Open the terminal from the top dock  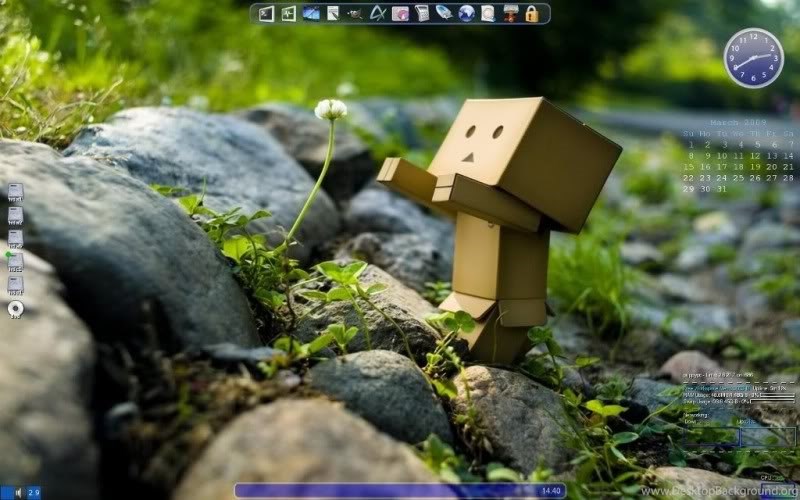(266, 14)
